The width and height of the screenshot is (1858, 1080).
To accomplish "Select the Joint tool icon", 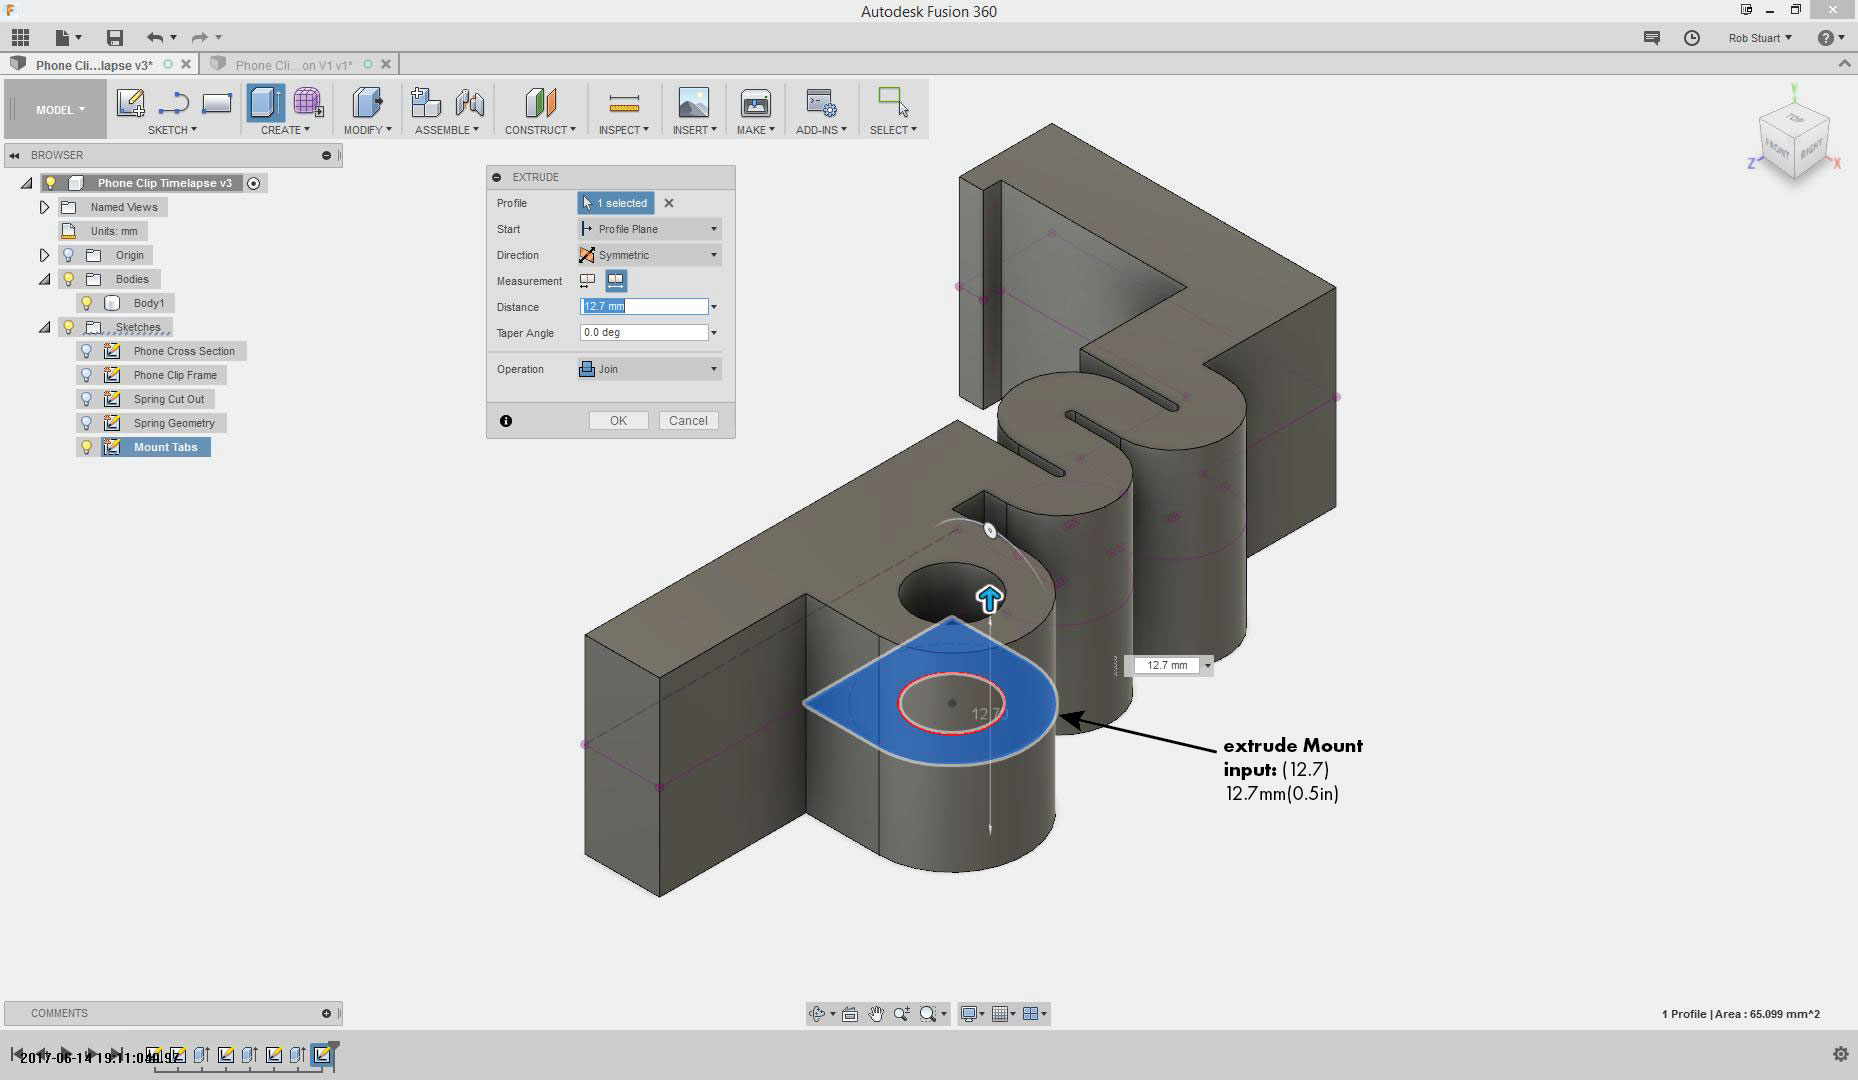I will pyautogui.click(x=469, y=103).
